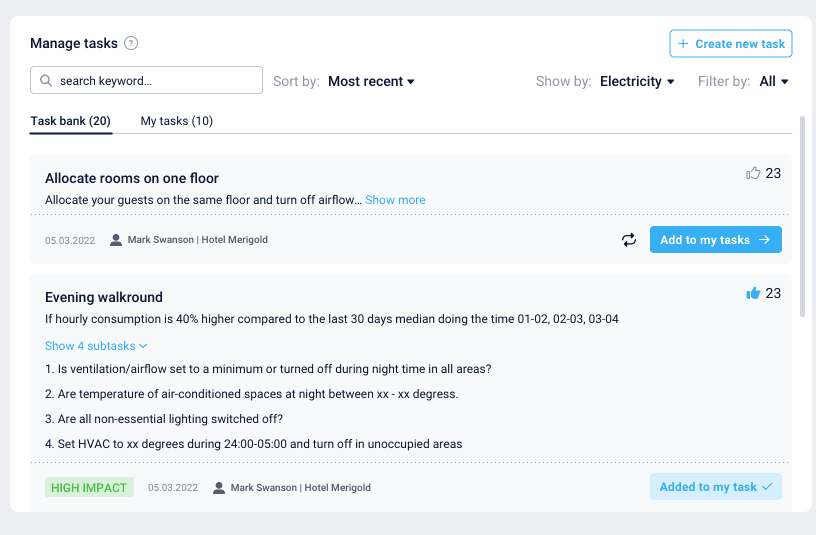Click the search keyword input field
Viewport: 816px width, 535px height.
pyautogui.click(x=155, y=81)
